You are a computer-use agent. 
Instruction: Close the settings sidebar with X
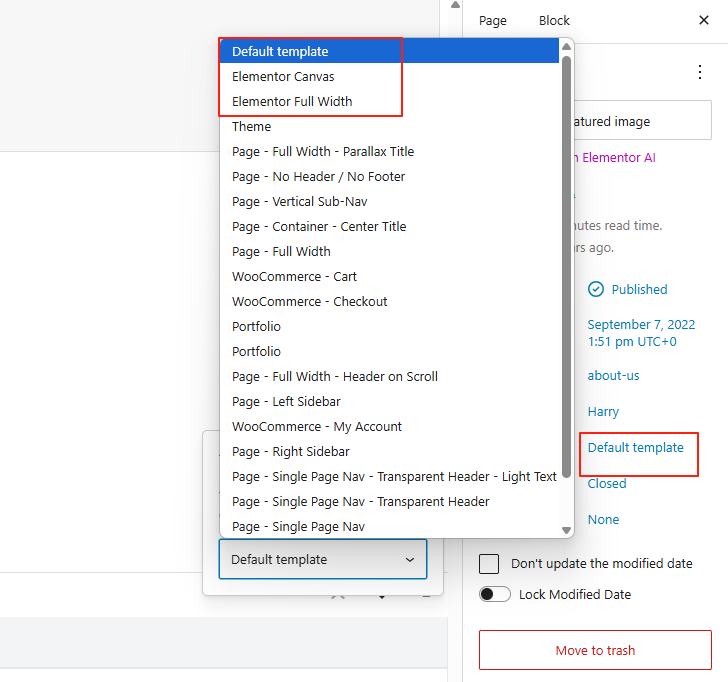coord(703,20)
